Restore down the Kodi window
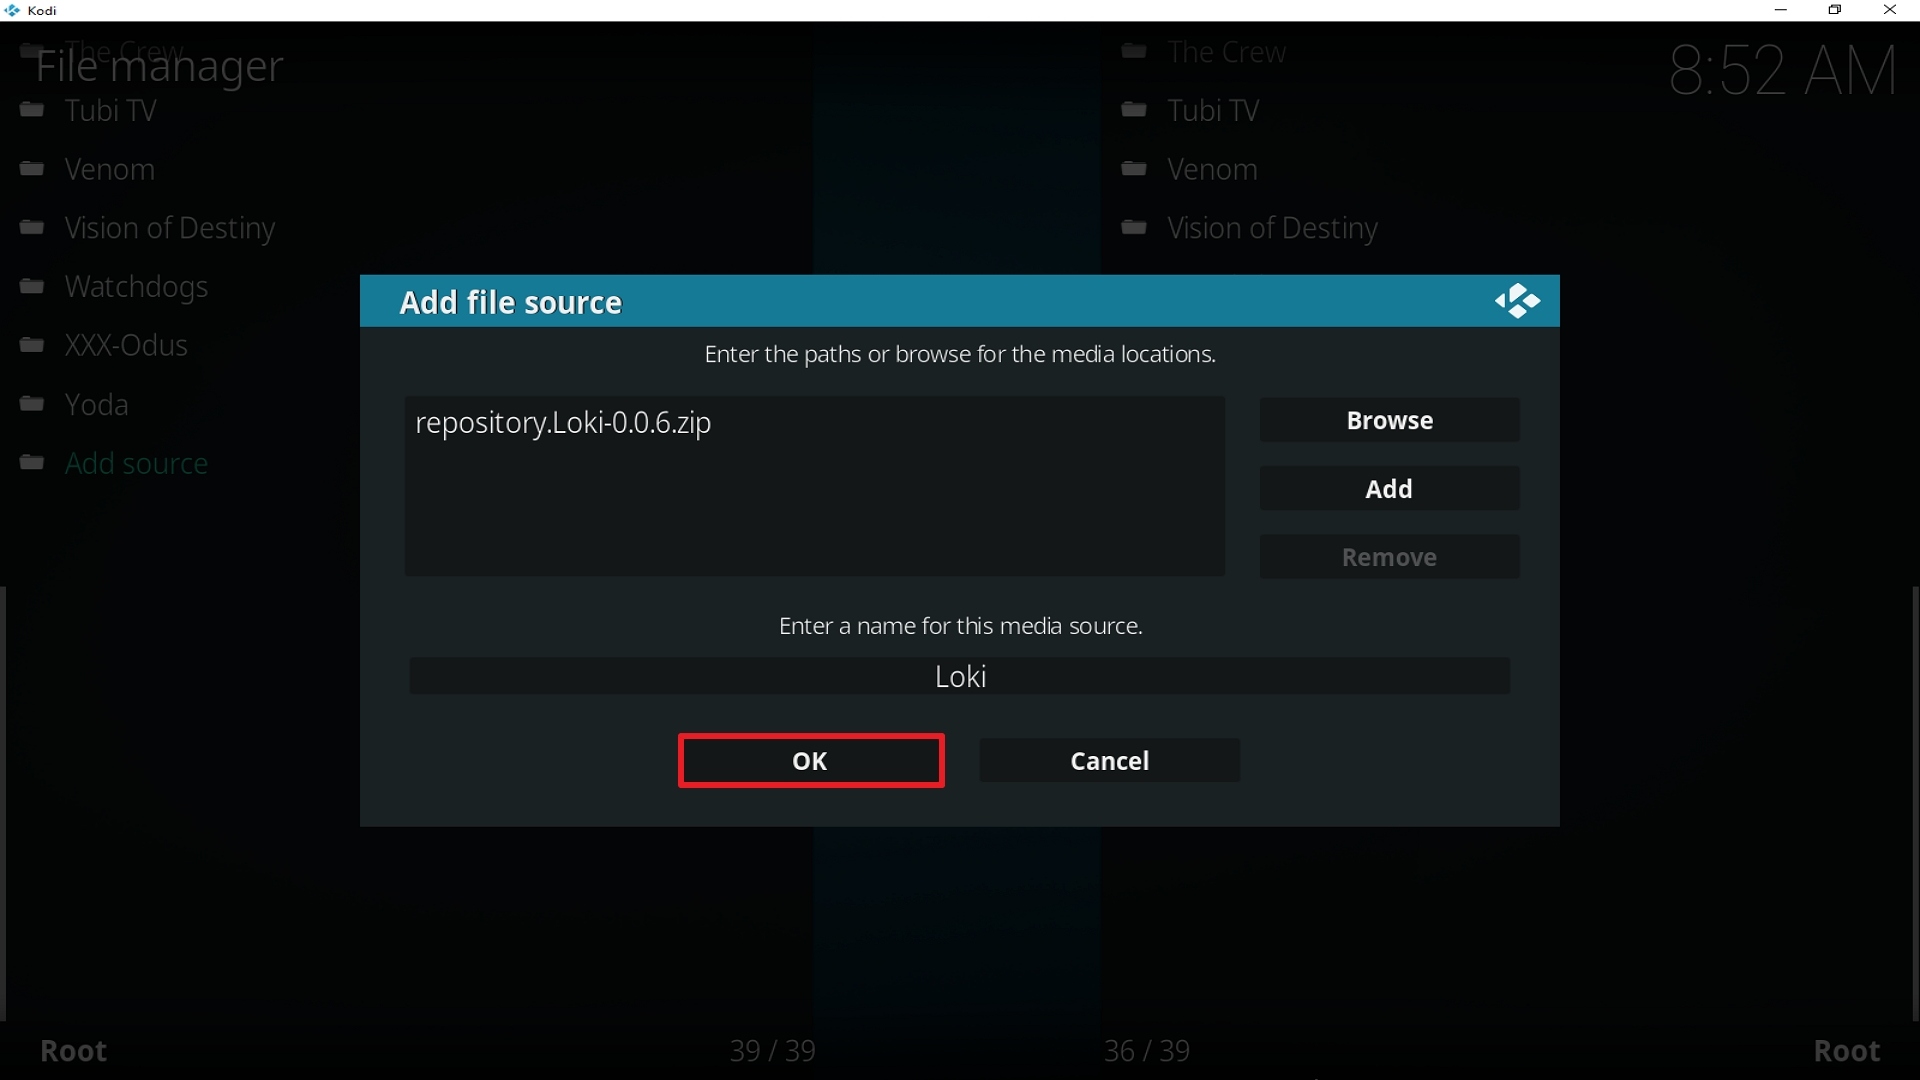This screenshot has width=1920, height=1080. [x=1835, y=10]
